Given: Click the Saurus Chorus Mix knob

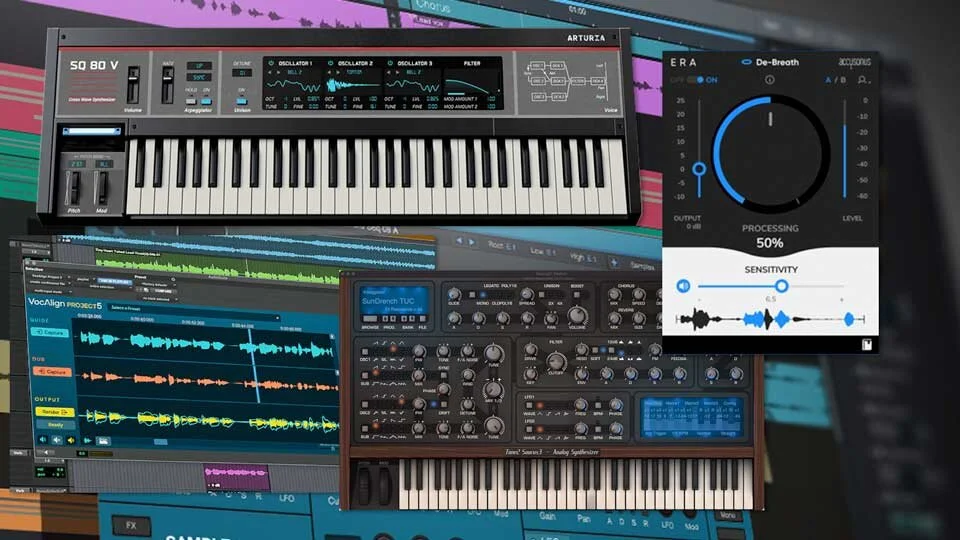Looking at the screenshot, I should (x=613, y=294).
